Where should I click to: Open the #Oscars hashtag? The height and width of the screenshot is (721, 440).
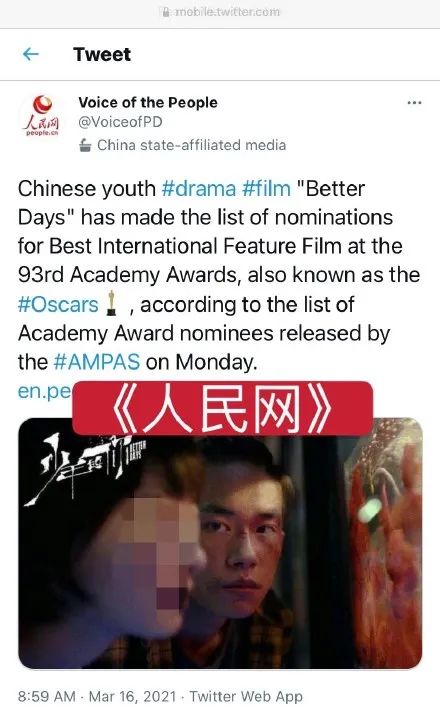pos(58,305)
